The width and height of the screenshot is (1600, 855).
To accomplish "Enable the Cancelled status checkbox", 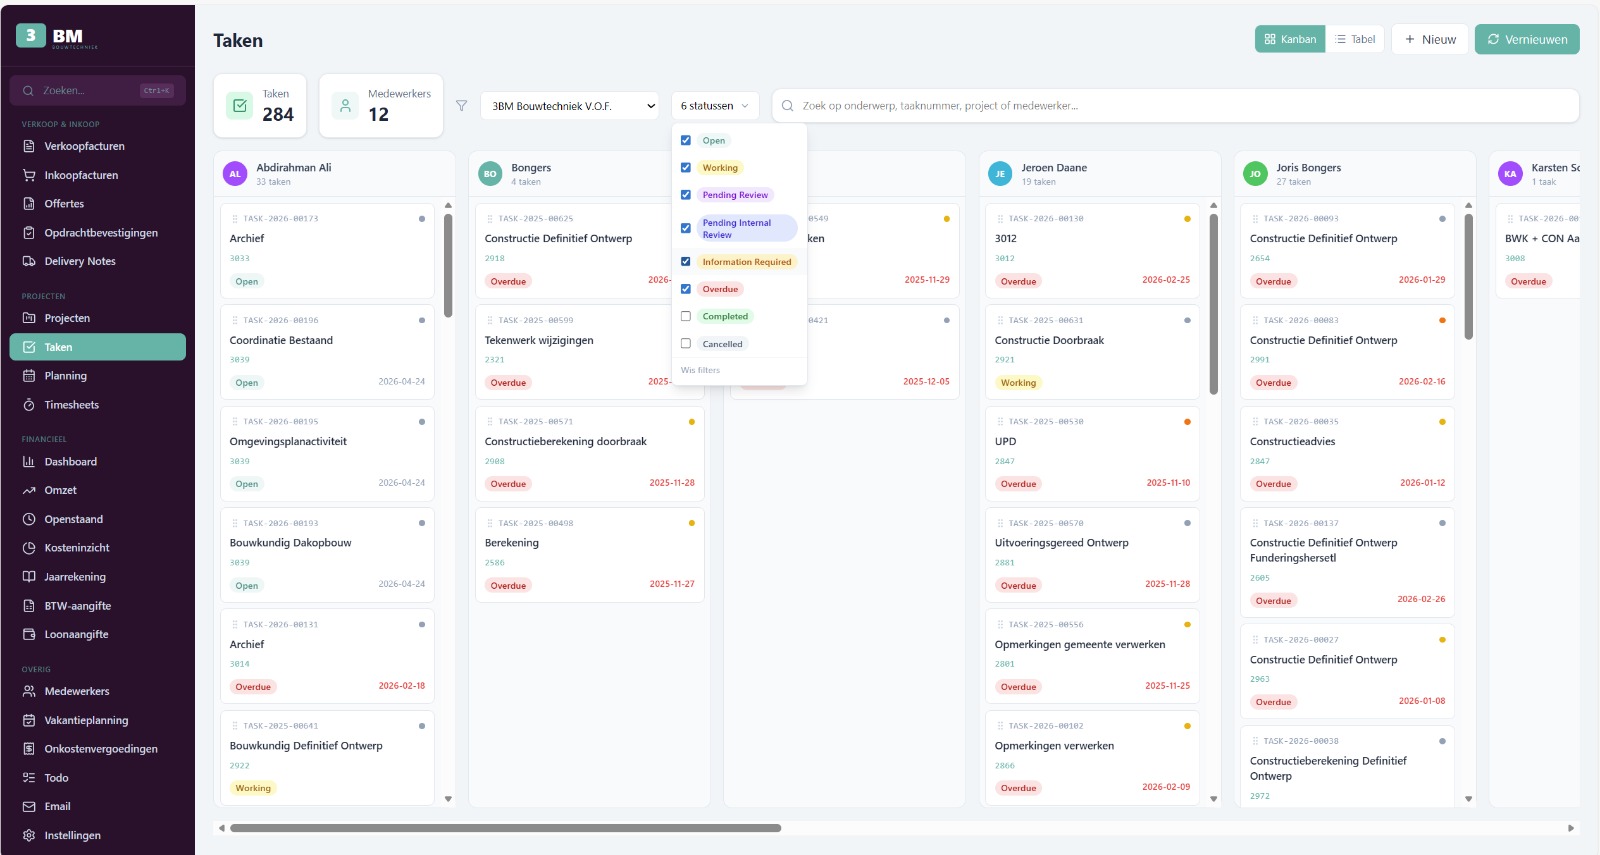I will 686,344.
